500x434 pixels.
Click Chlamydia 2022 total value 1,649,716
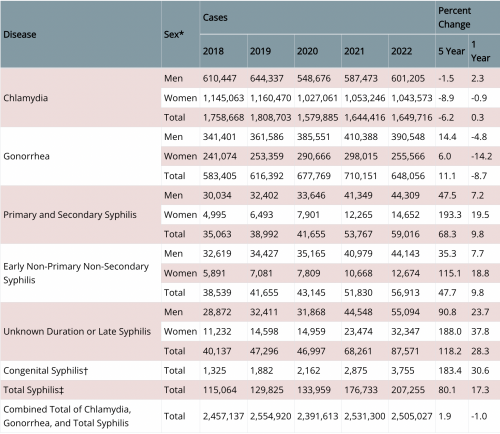click(x=412, y=117)
